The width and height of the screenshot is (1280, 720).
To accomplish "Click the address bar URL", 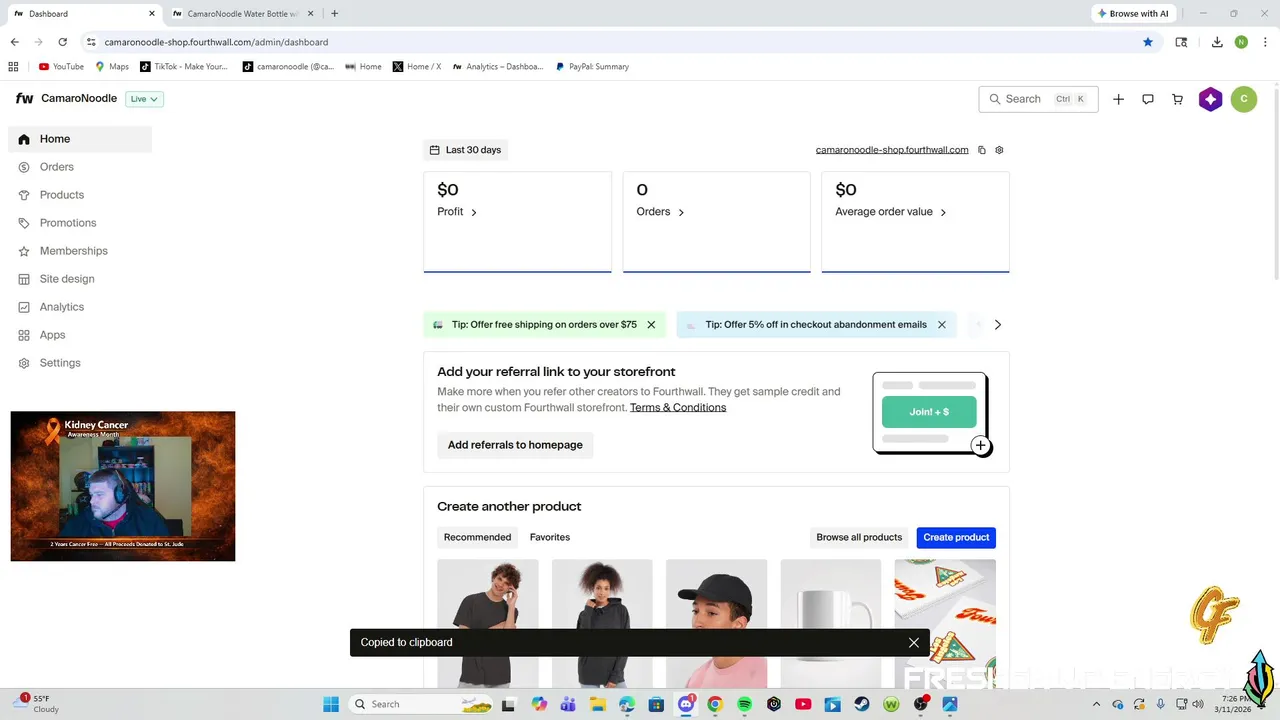I will 216,42.
